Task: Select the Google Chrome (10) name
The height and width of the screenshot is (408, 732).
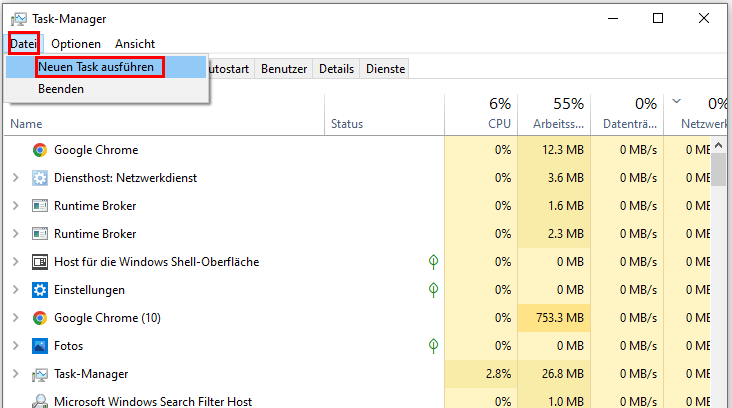Action: pyautogui.click(x=107, y=318)
